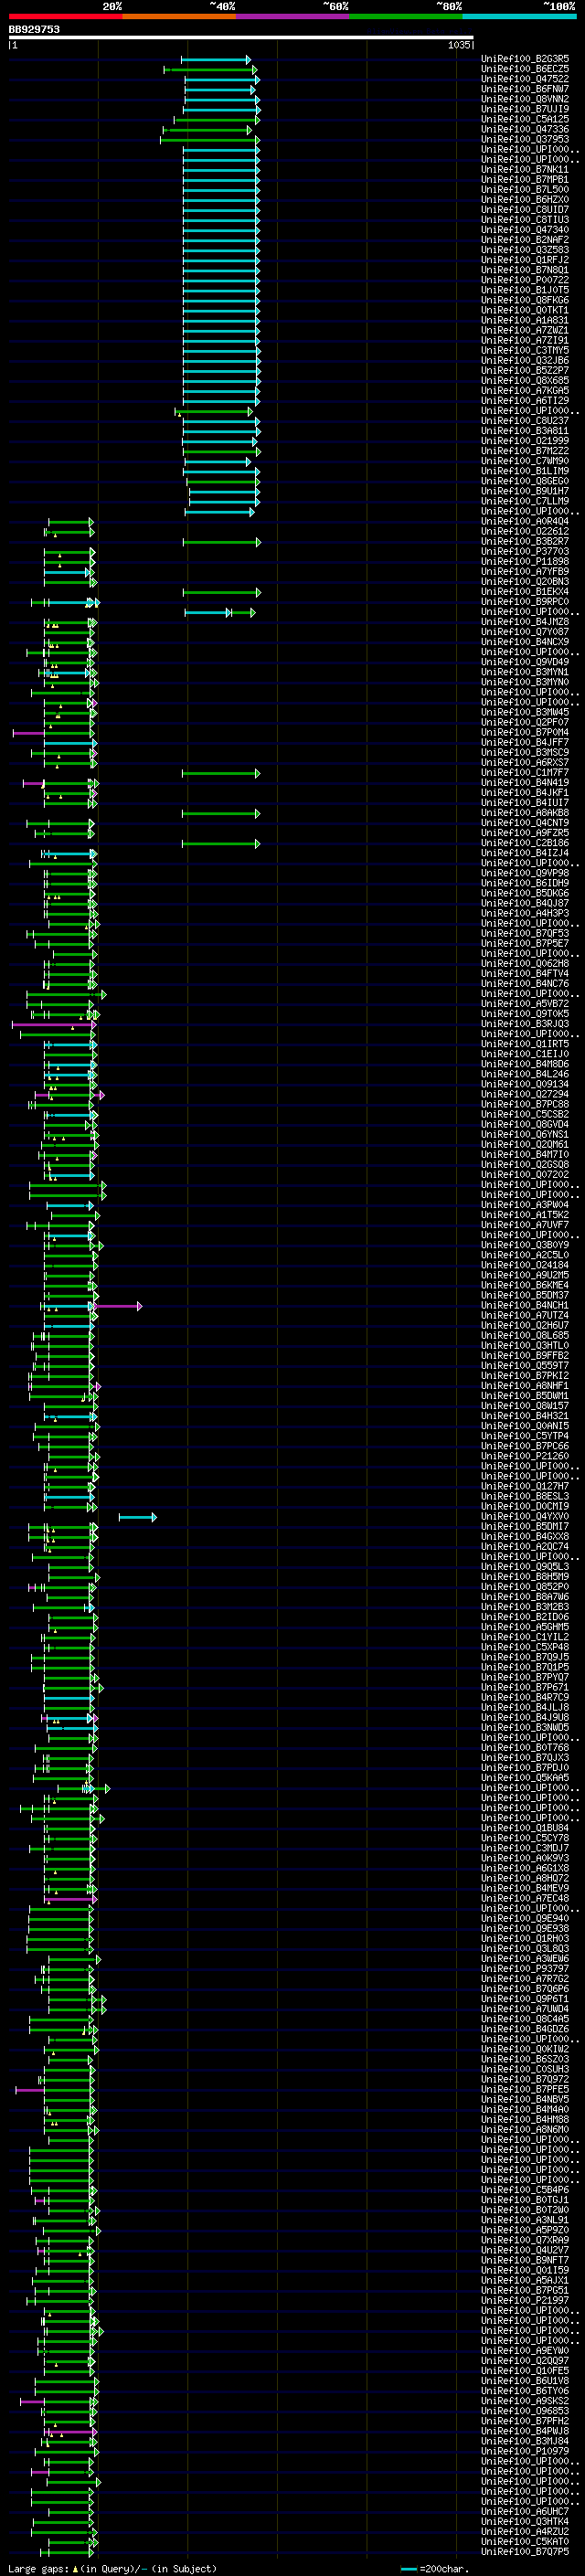Select hit label UniRef100_B3A811
The image size is (585, 2576).
[525, 431]
